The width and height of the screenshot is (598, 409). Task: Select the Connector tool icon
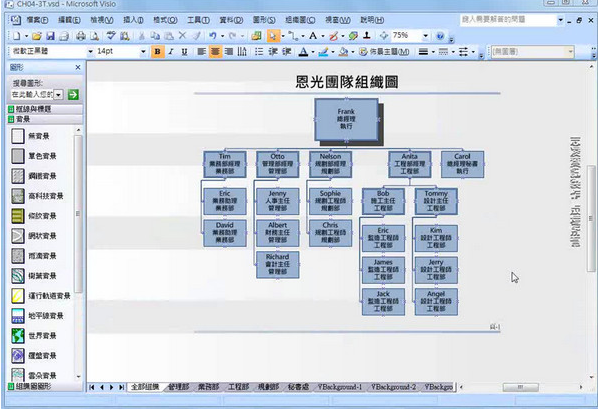coord(293,36)
